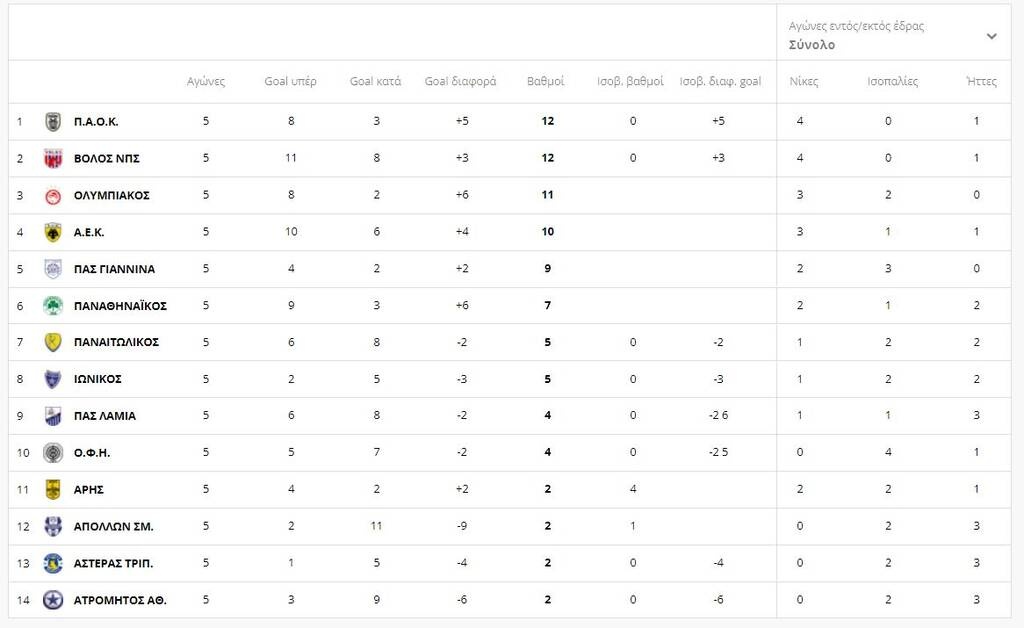Select the ΠΑΣ ΛΑΜΙΑ team name
Image resolution: width=1024 pixels, height=628 pixels.
tap(105, 416)
